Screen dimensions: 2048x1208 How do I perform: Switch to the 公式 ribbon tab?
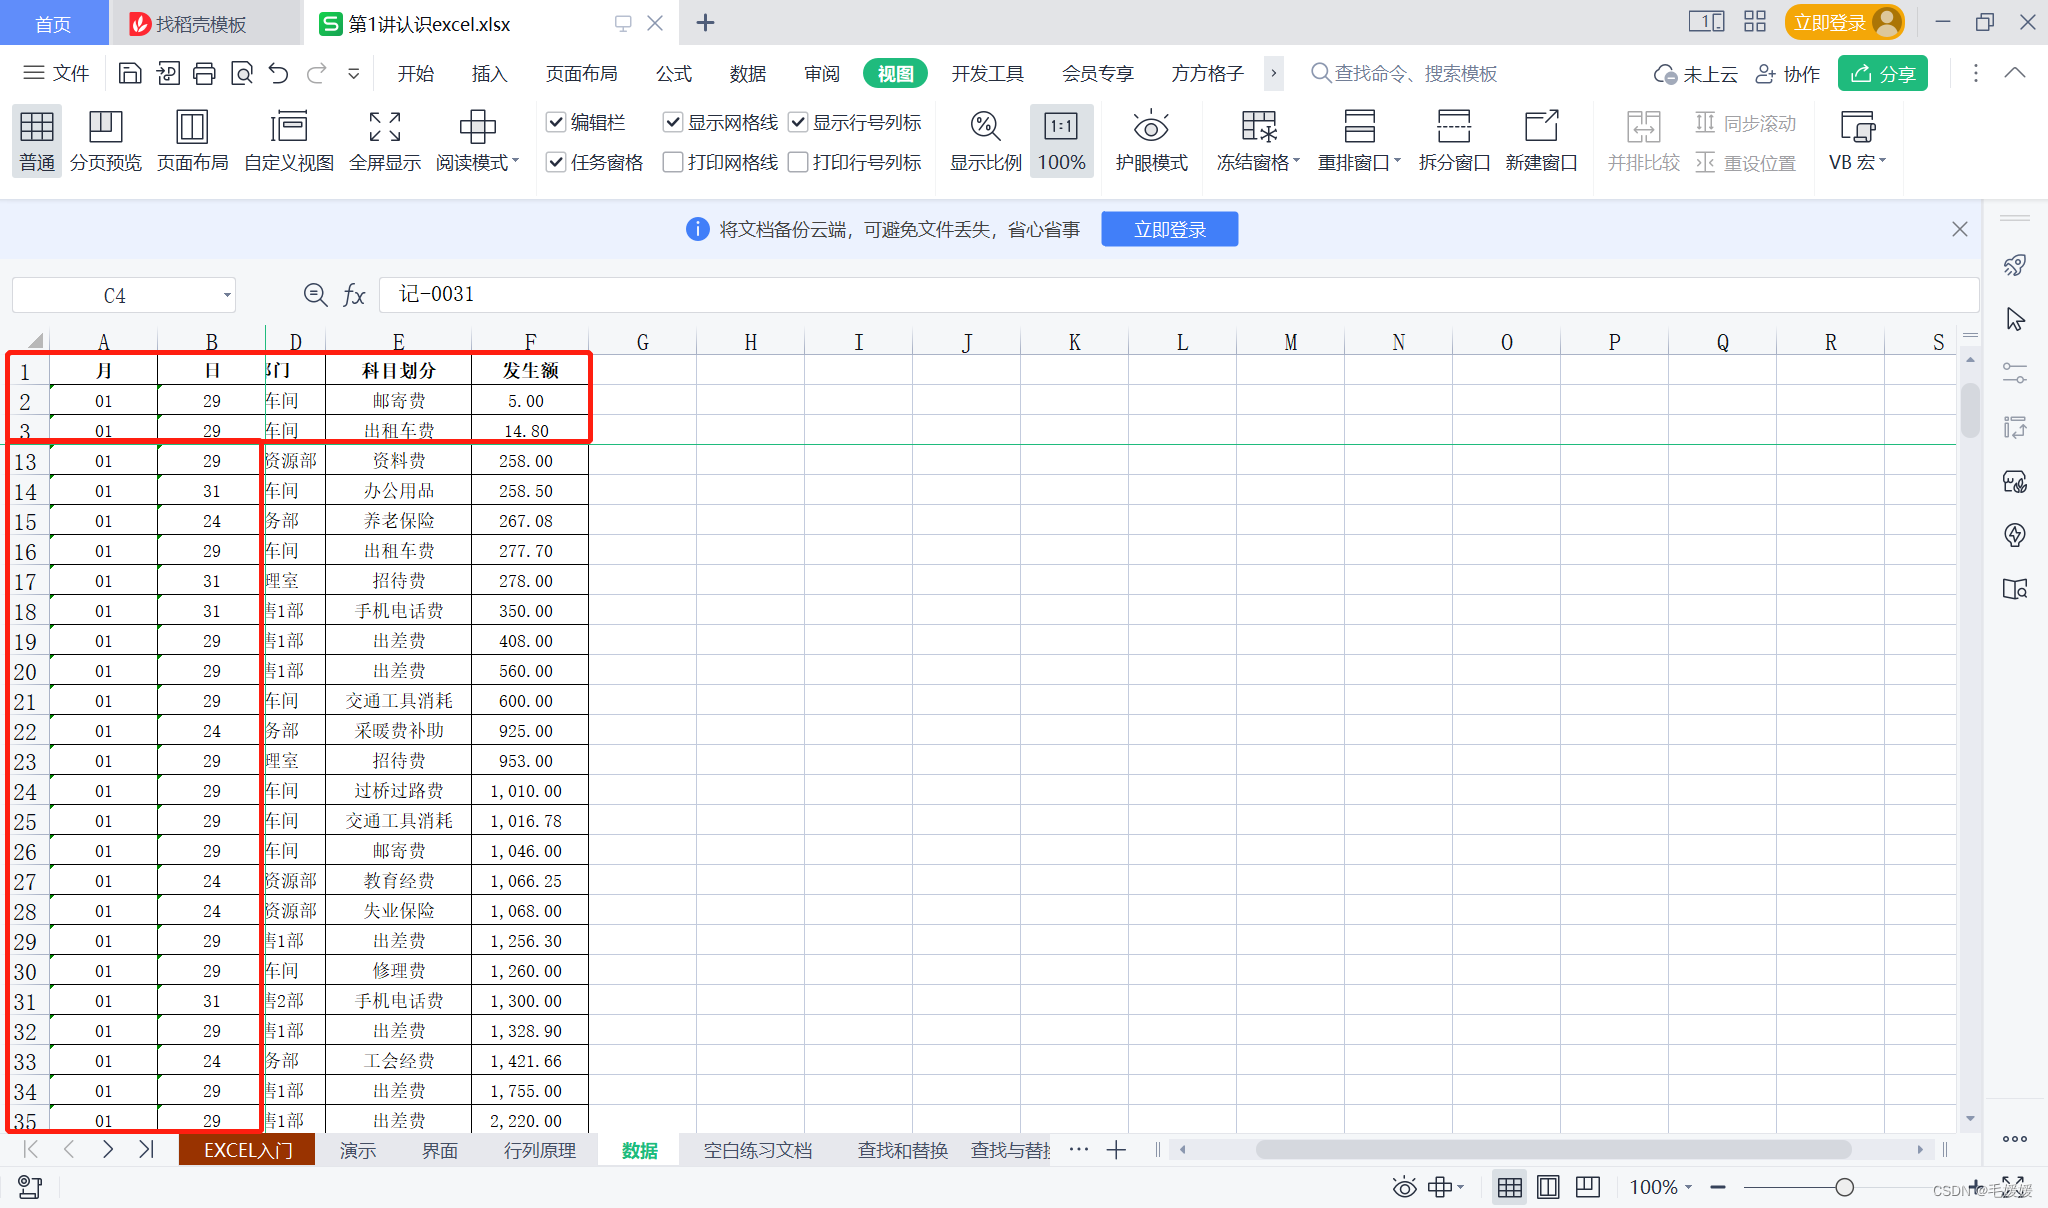pyautogui.click(x=674, y=73)
